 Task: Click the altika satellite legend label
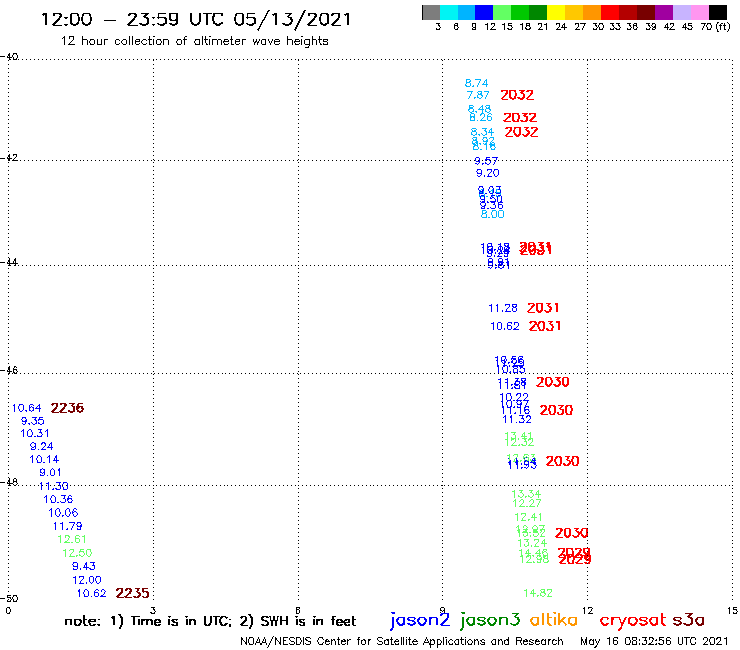click(x=554, y=620)
